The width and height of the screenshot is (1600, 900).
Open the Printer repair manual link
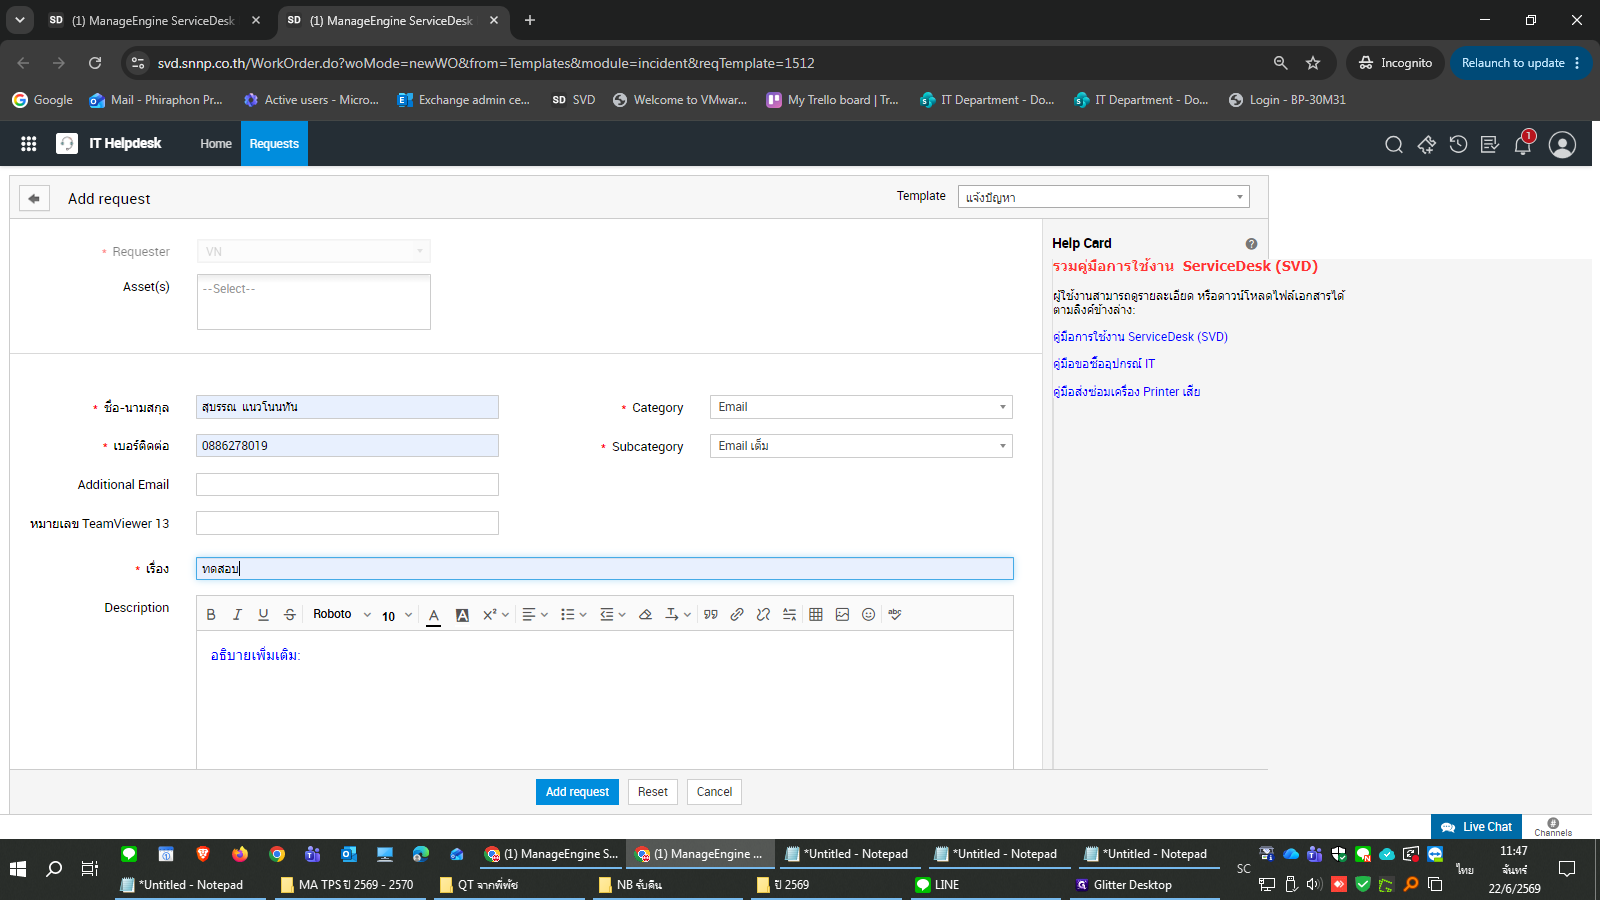(1126, 392)
